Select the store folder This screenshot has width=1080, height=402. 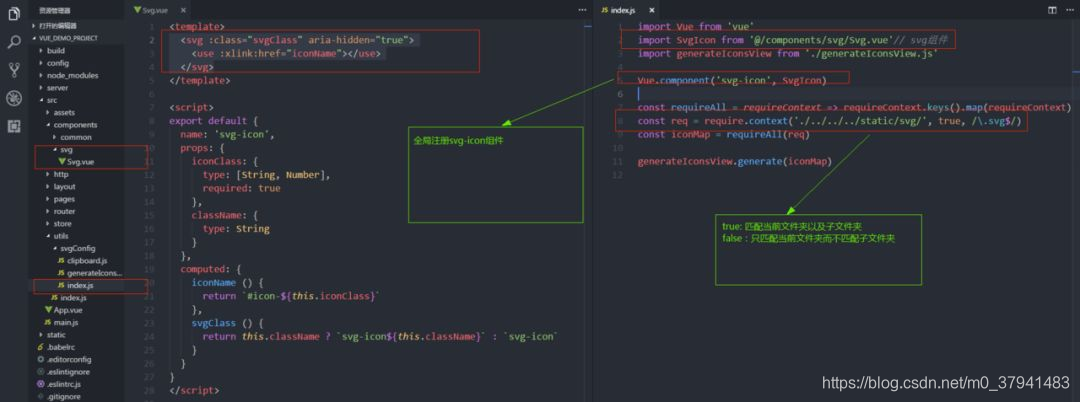pyautogui.click(x=63, y=224)
